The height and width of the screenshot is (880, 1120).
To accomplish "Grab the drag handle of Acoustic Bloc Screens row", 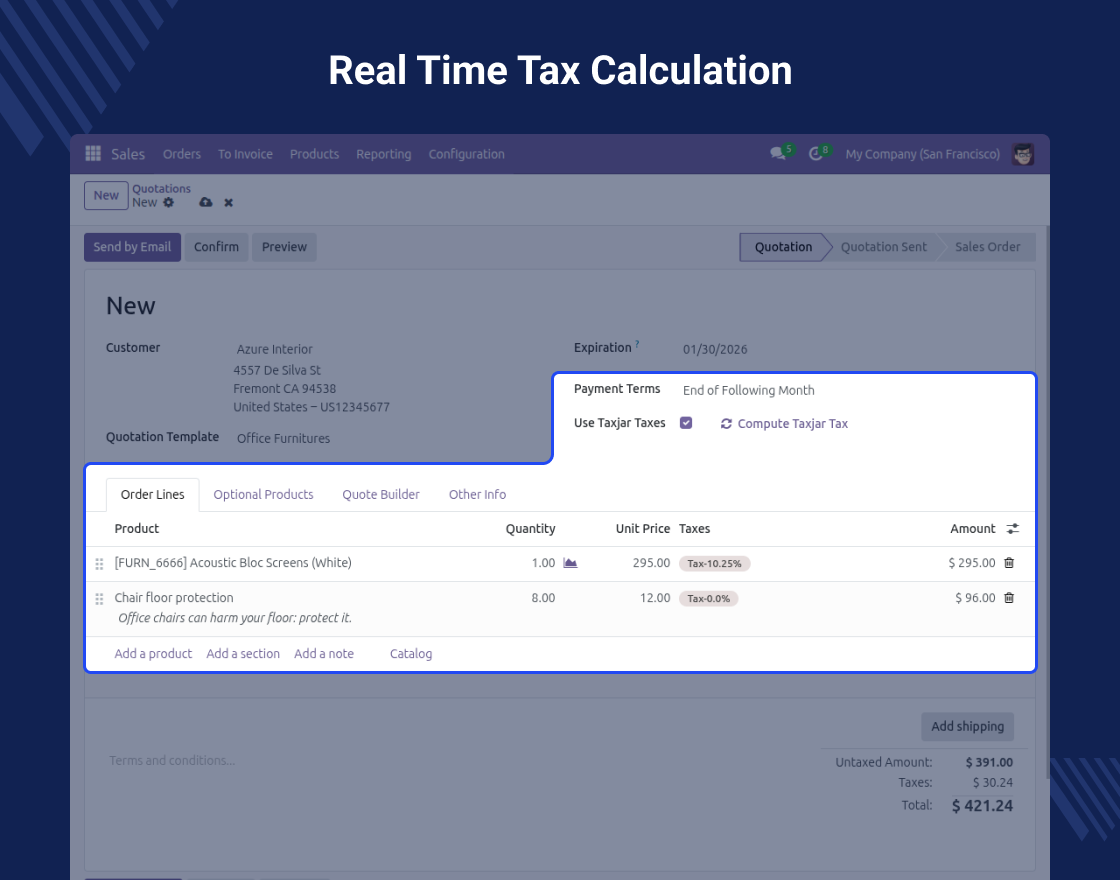I will point(99,564).
